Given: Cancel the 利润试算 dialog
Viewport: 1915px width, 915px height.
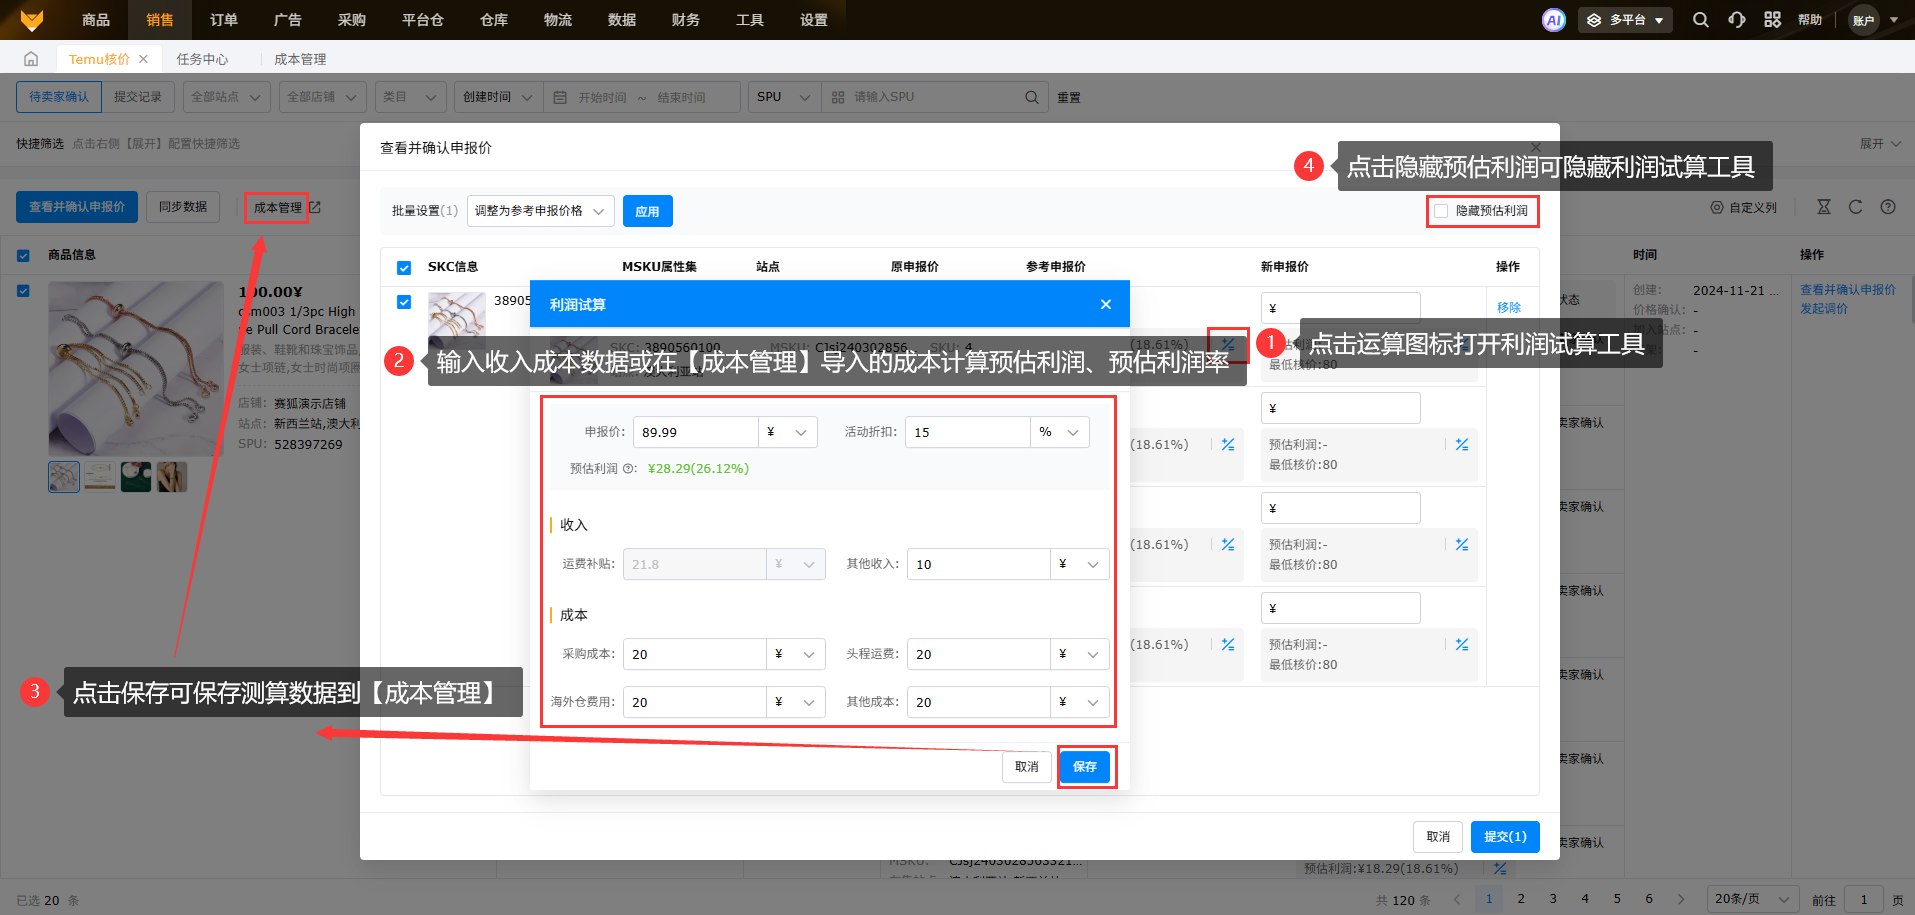Looking at the screenshot, I should tap(1027, 767).
